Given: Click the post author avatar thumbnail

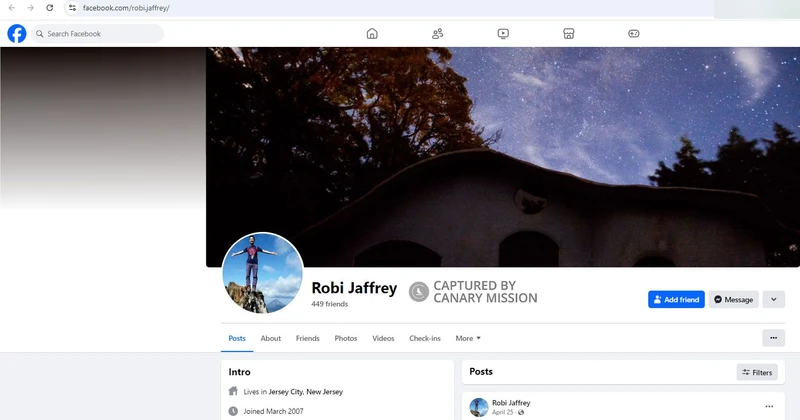Looking at the screenshot, I should click(x=479, y=407).
